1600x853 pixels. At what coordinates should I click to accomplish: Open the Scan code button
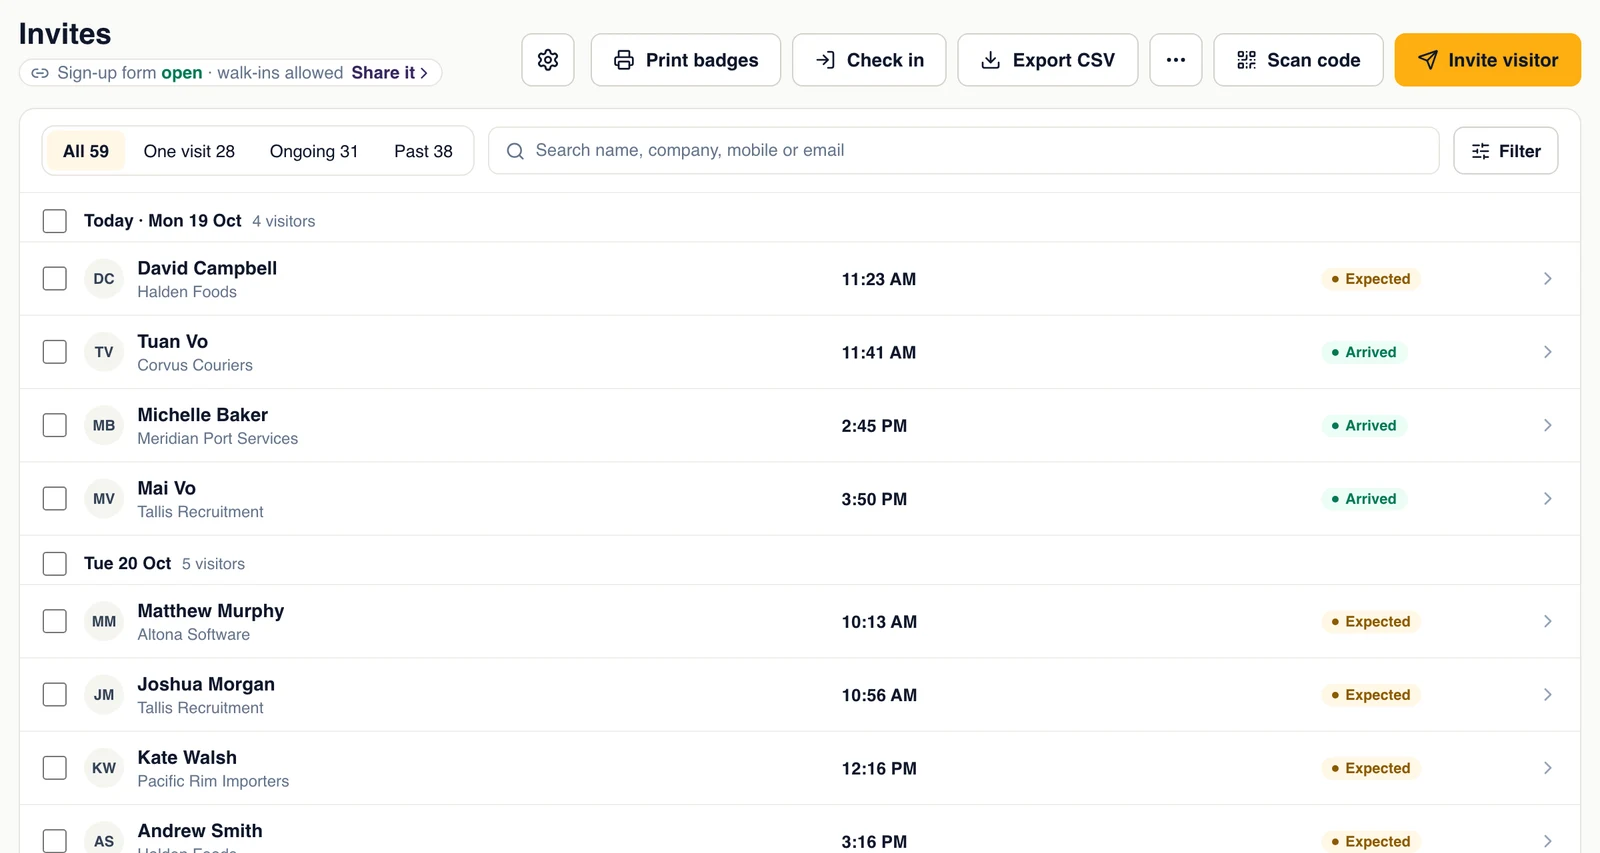[1298, 60]
